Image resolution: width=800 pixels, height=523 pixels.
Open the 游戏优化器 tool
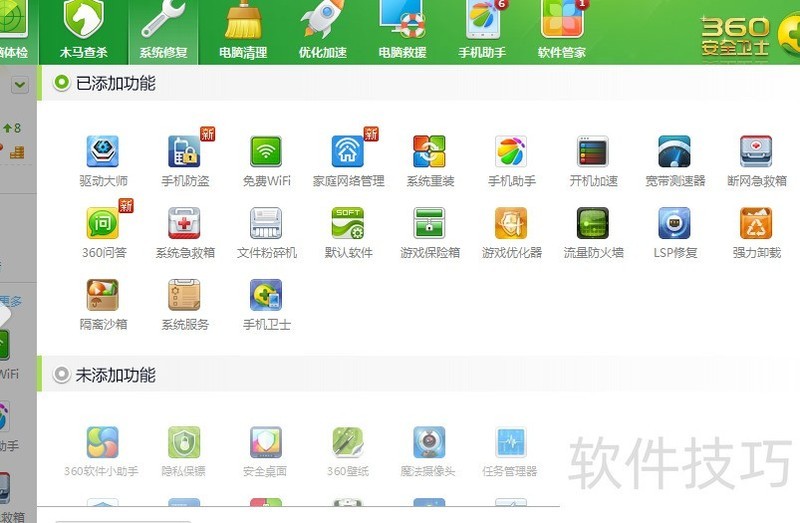click(x=511, y=233)
